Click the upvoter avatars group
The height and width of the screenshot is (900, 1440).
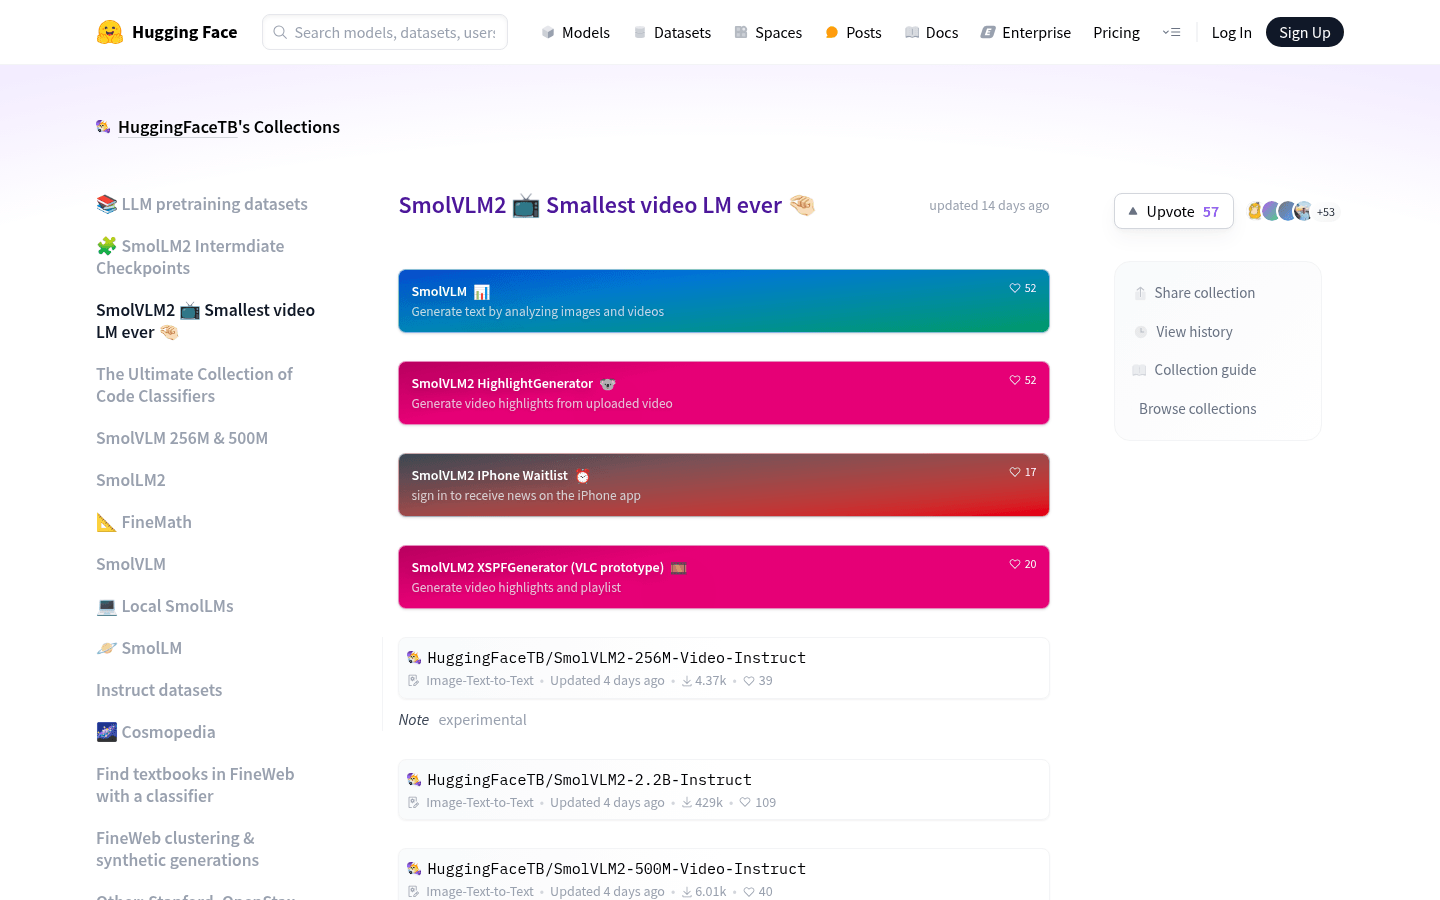[1279, 211]
